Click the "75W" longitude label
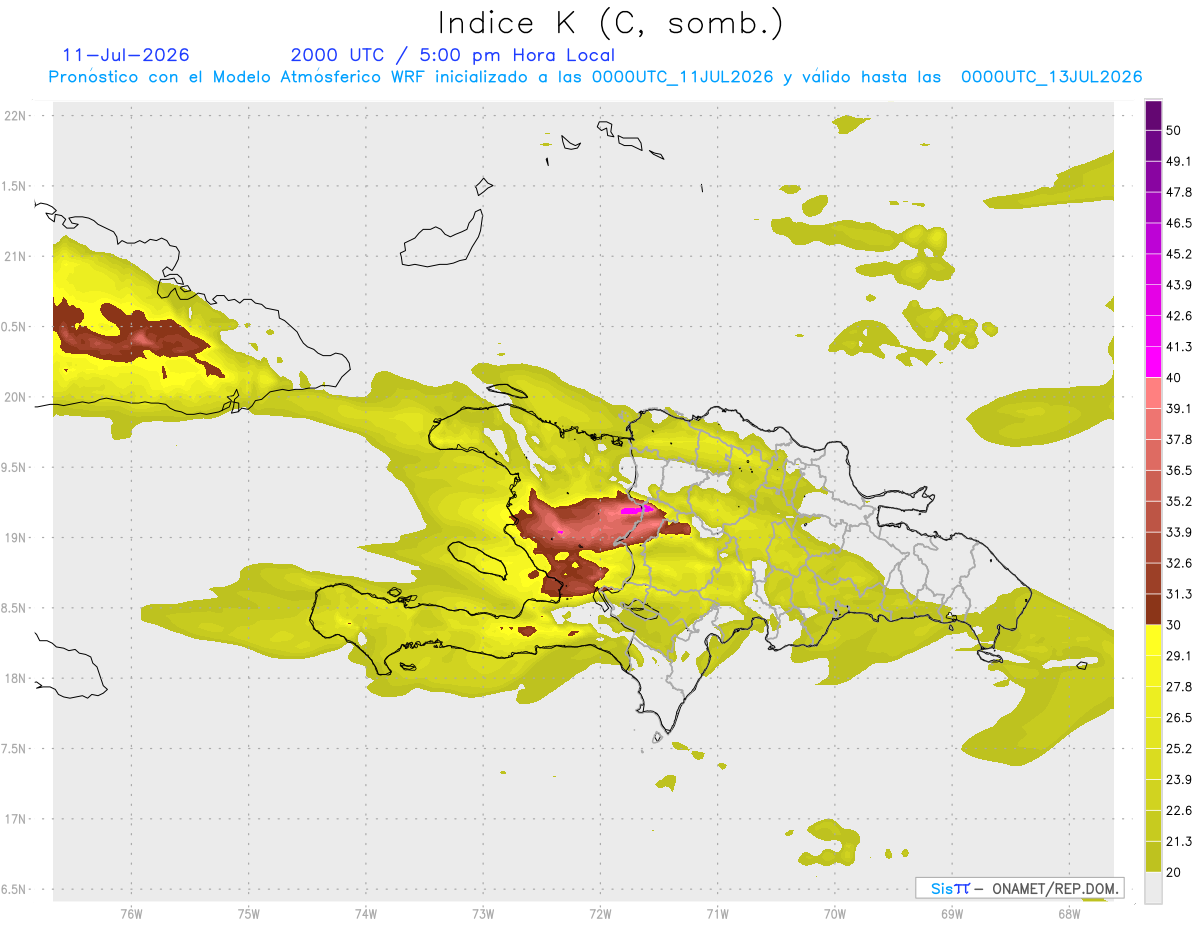 (249, 914)
